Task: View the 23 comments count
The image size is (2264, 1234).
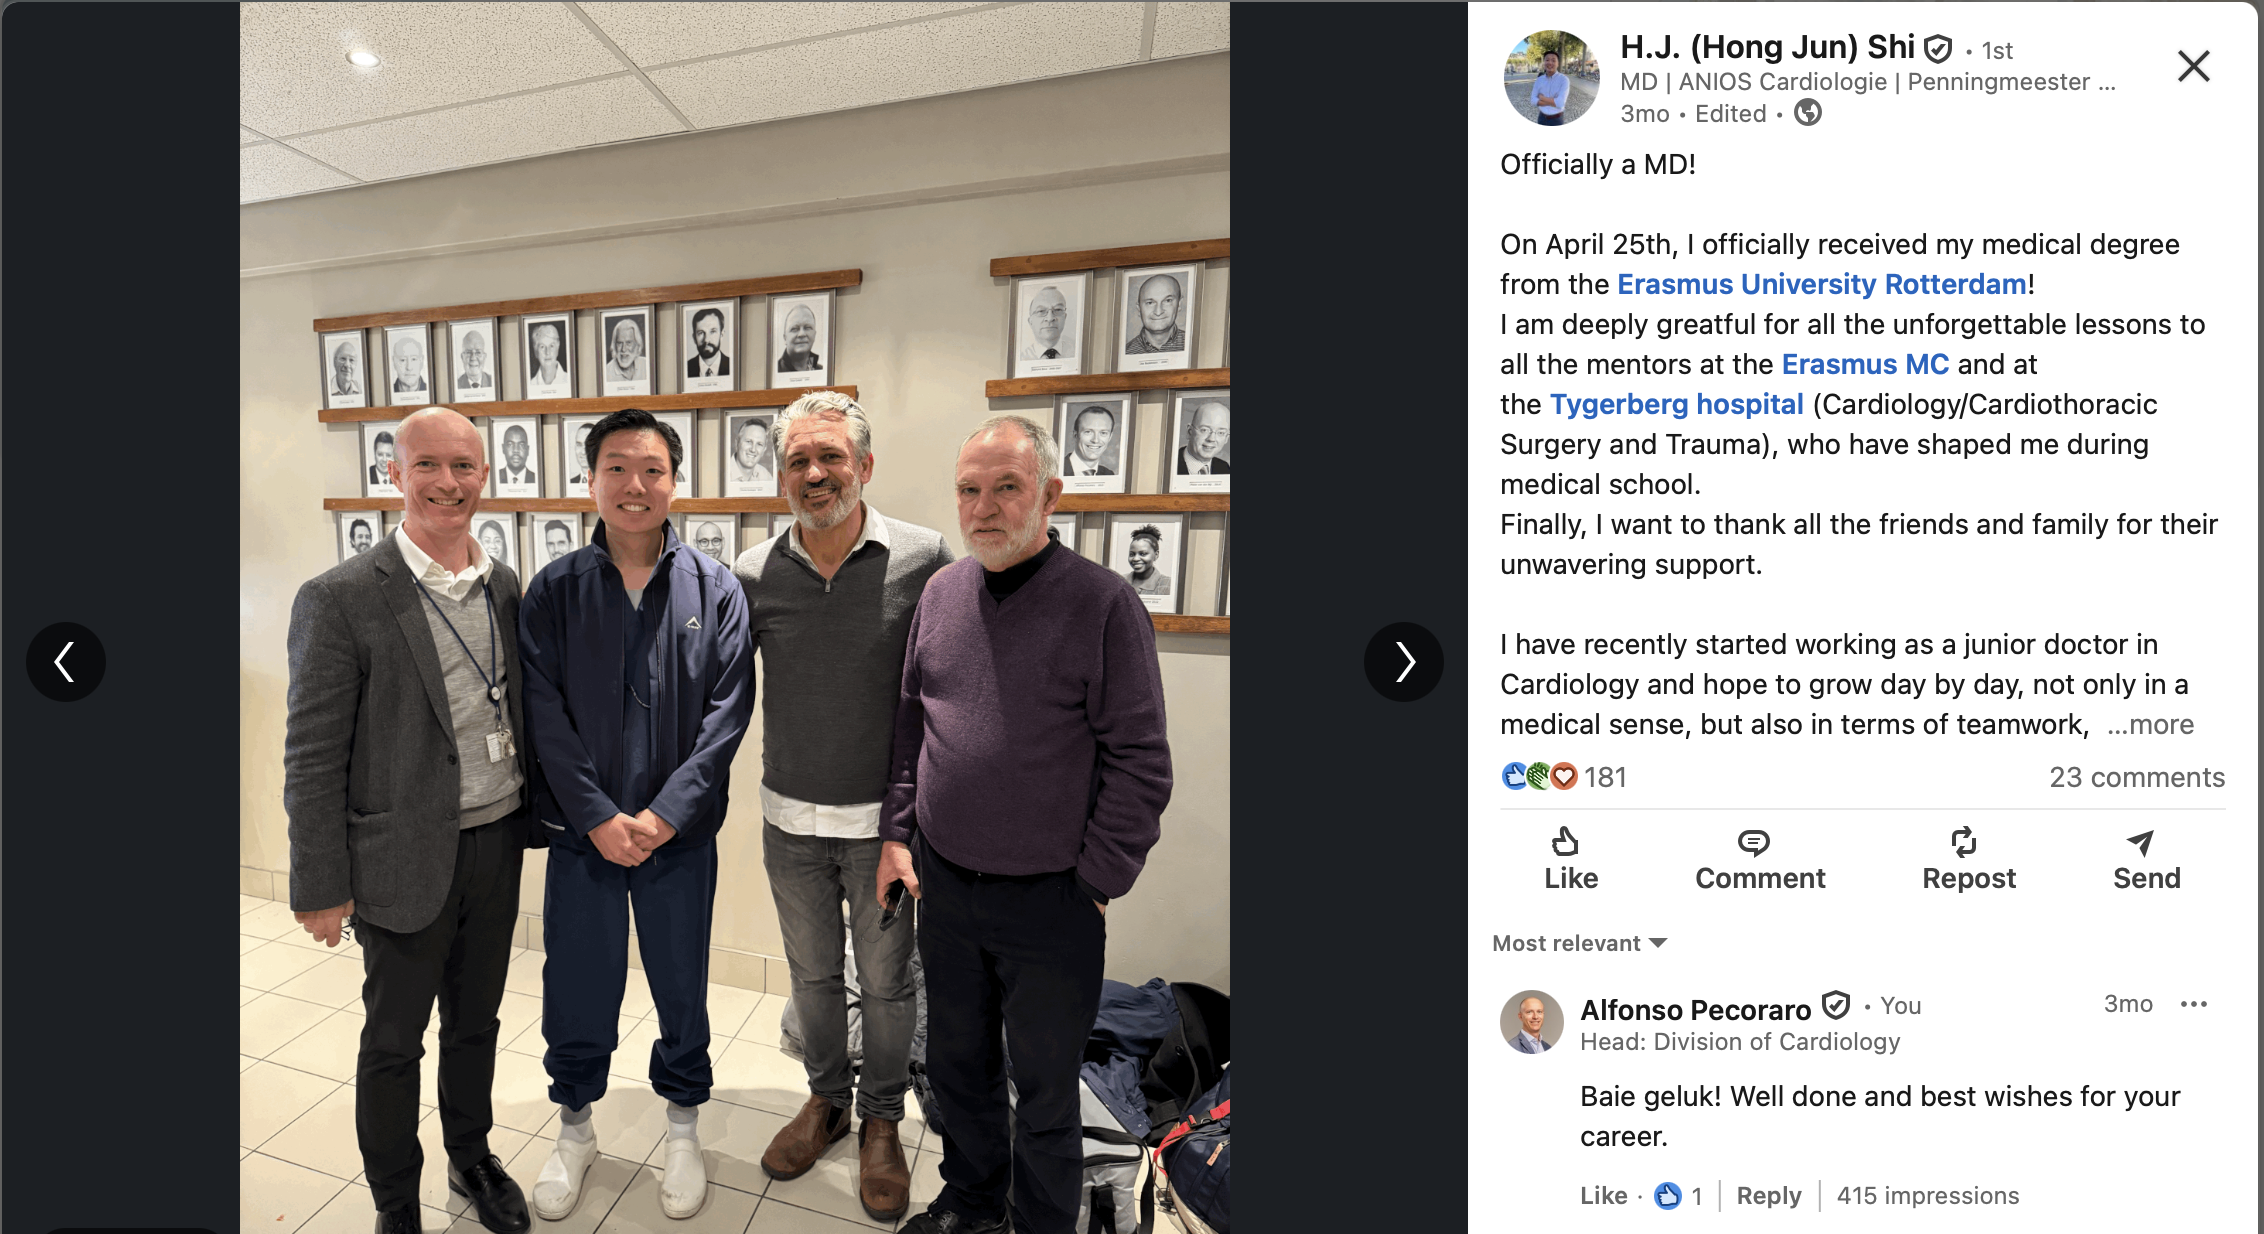Action: point(2137,777)
